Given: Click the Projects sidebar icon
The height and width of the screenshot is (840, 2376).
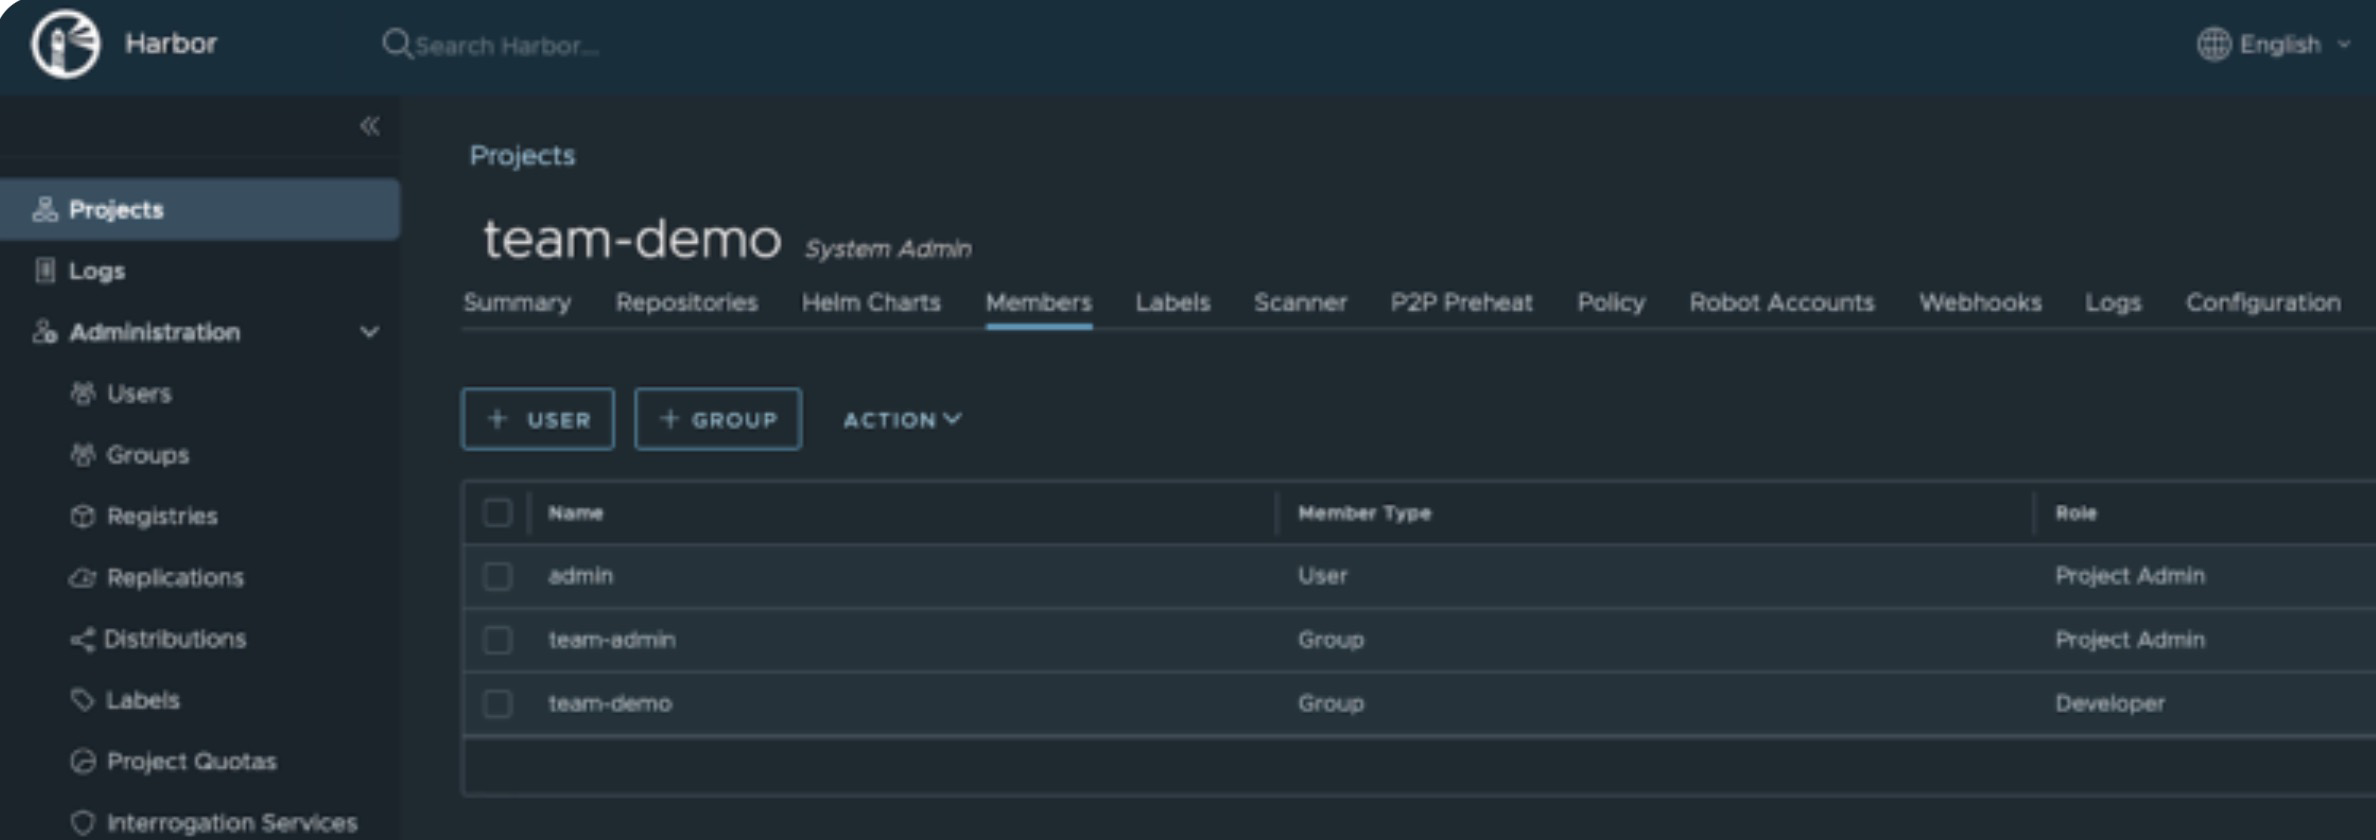Looking at the screenshot, I should (x=45, y=209).
